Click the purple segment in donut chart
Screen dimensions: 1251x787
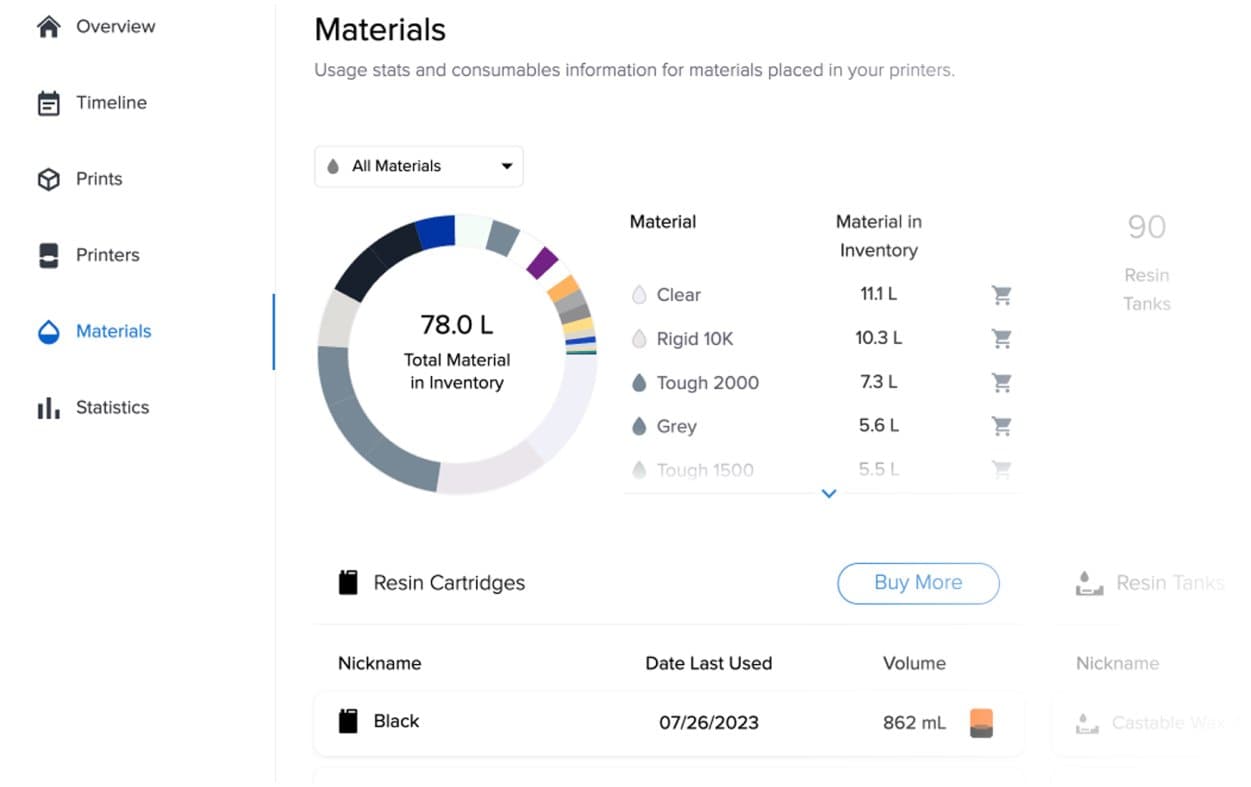[x=542, y=262]
